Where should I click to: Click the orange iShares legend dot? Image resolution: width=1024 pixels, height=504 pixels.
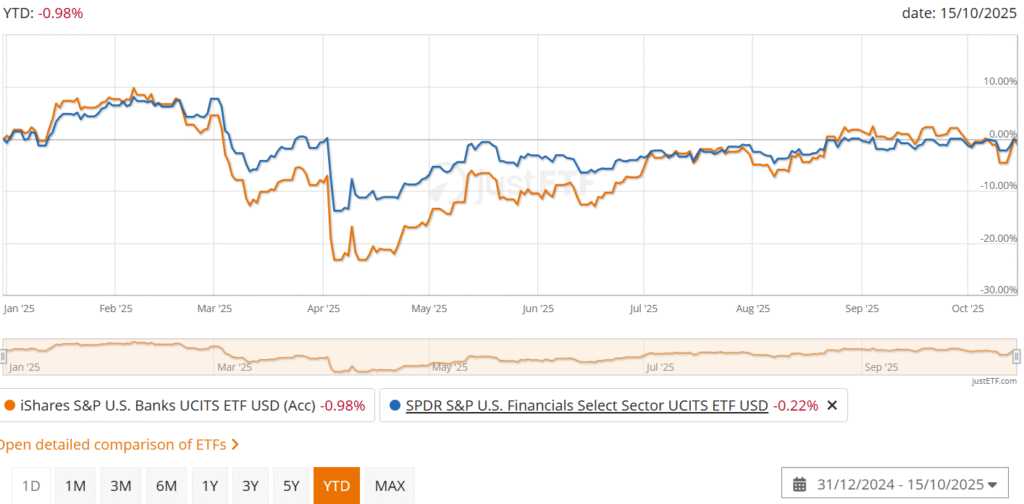click(x=9, y=406)
